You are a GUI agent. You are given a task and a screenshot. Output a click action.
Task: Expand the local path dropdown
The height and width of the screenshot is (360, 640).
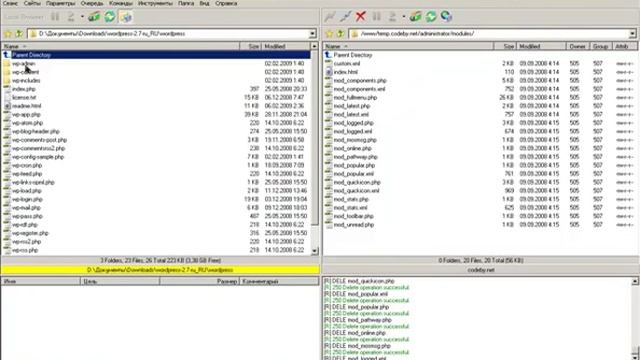(312, 34)
